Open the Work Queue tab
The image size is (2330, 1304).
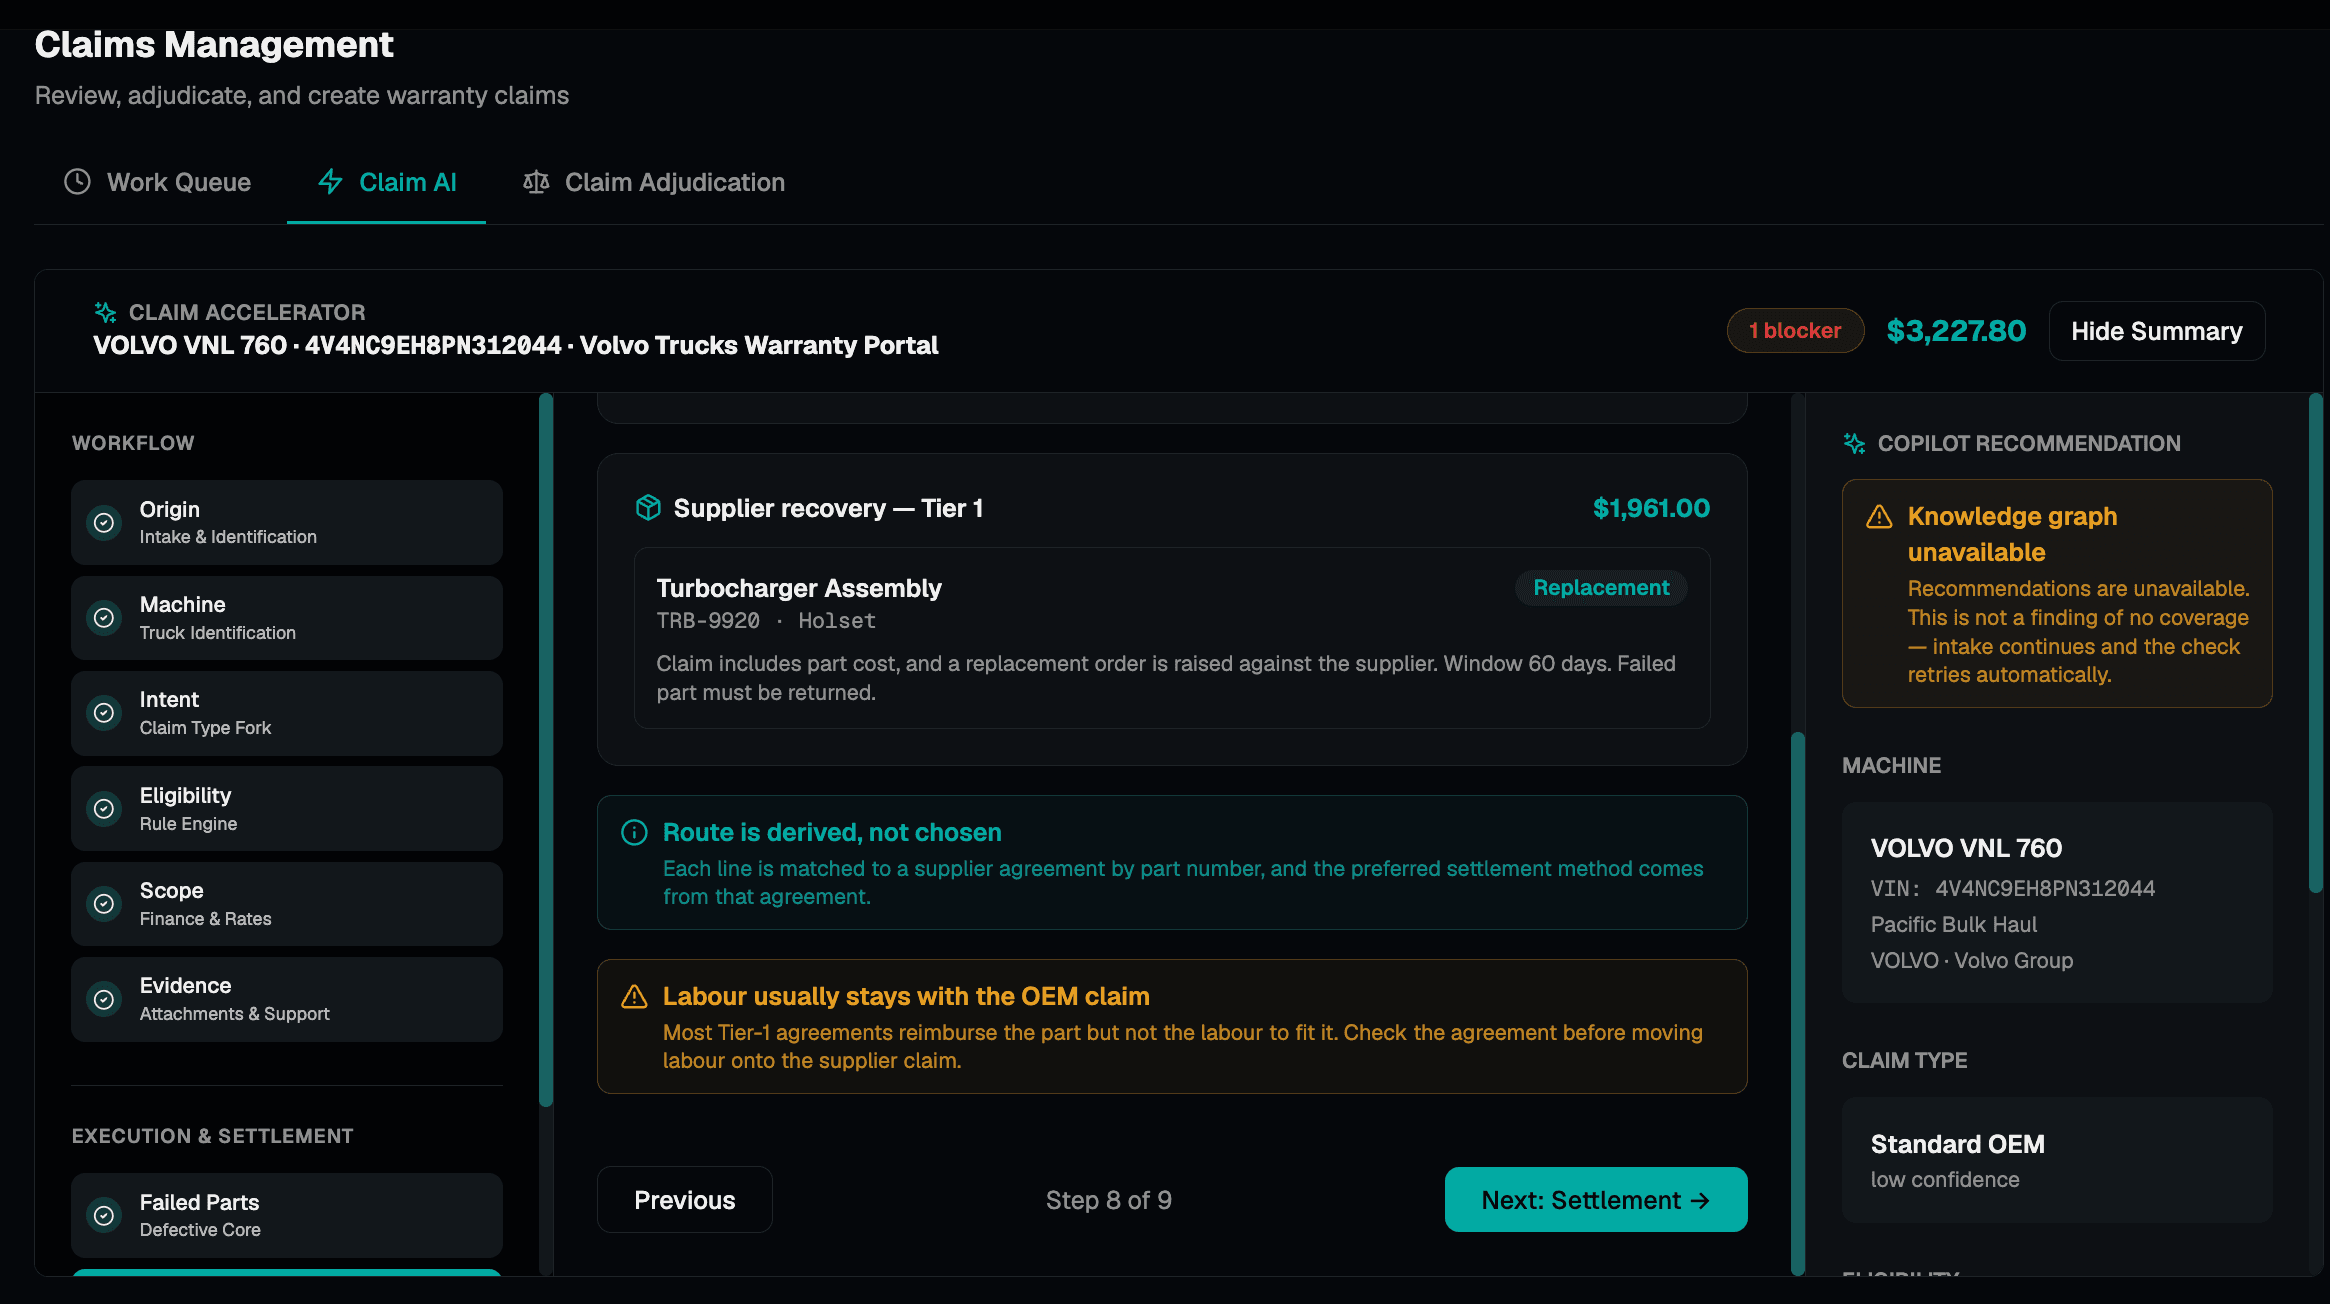coord(158,182)
